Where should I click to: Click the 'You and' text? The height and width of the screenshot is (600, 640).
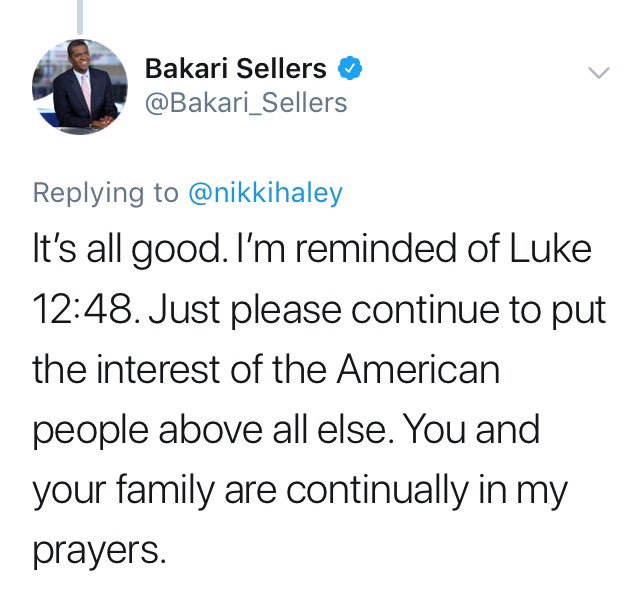point(473,429)
